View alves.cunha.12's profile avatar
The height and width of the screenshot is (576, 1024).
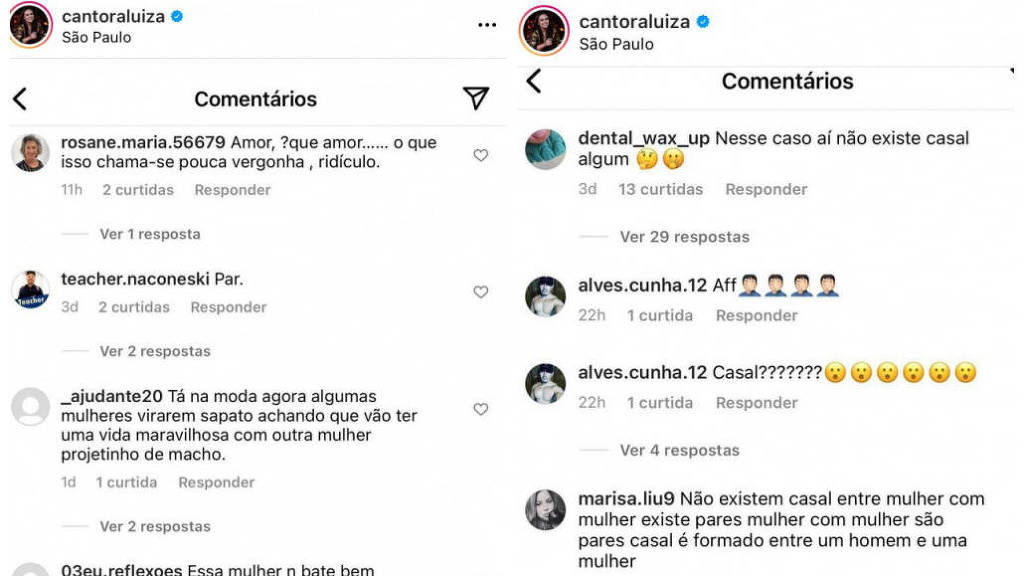point(545,290)
